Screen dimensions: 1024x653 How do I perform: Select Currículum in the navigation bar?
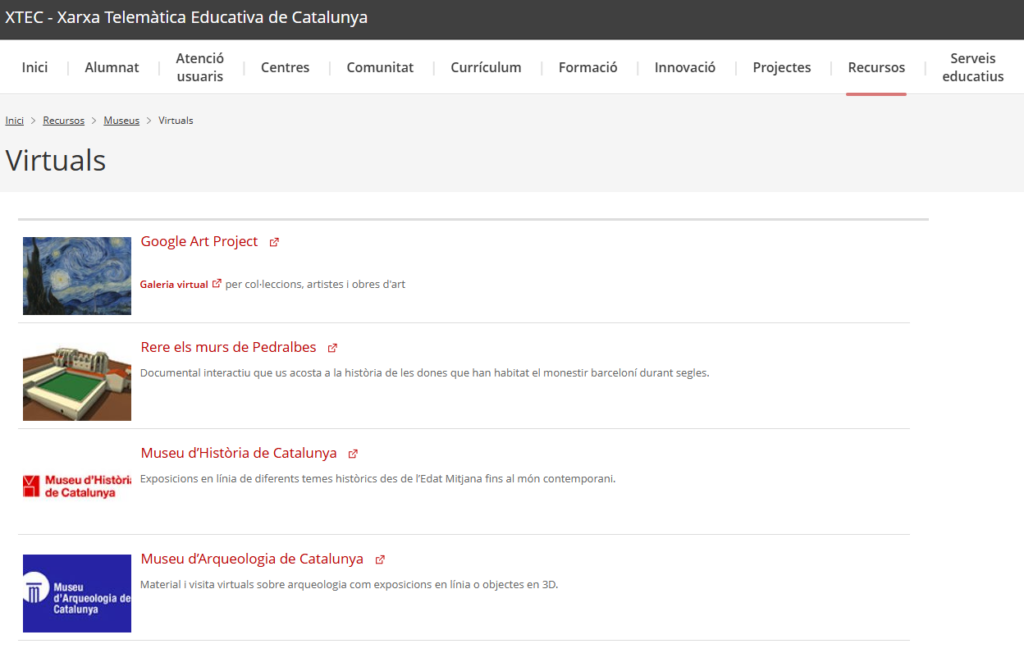point(486,68)
